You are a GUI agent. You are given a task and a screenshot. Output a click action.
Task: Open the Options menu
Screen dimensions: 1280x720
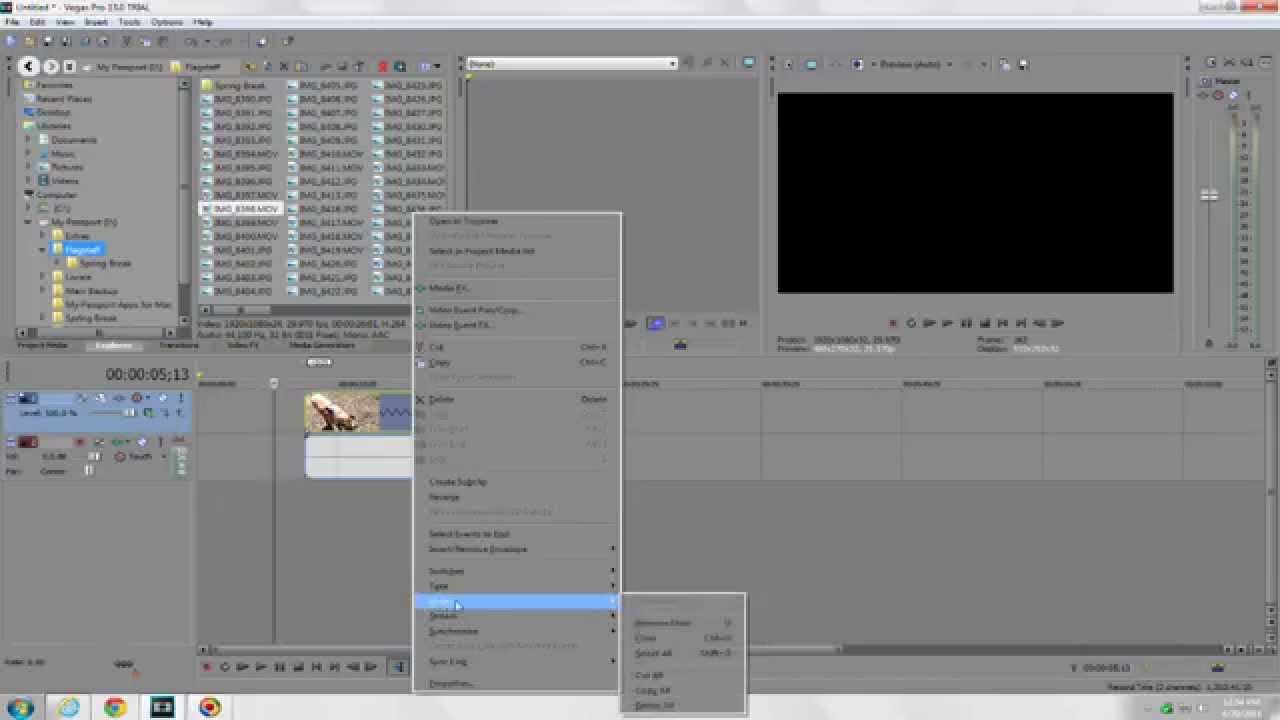coord(167,22)
